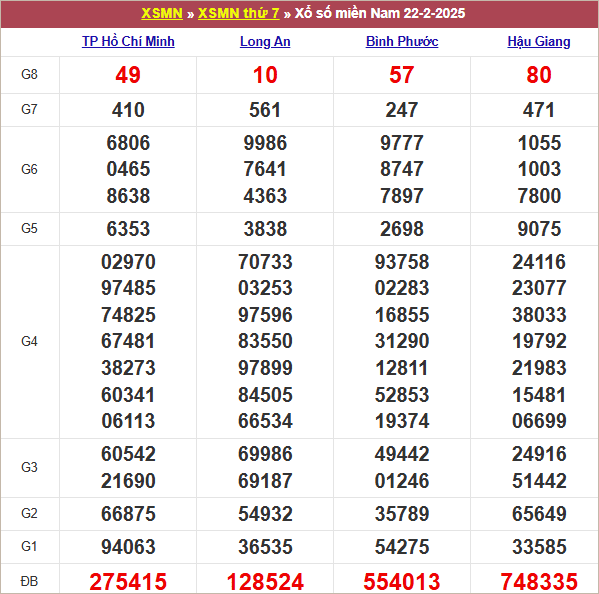This screenshot has width=599, height=594.
Task: Click the header text Xổ số miền Nam 22-2-2025
Action: [x=380, y=13]
